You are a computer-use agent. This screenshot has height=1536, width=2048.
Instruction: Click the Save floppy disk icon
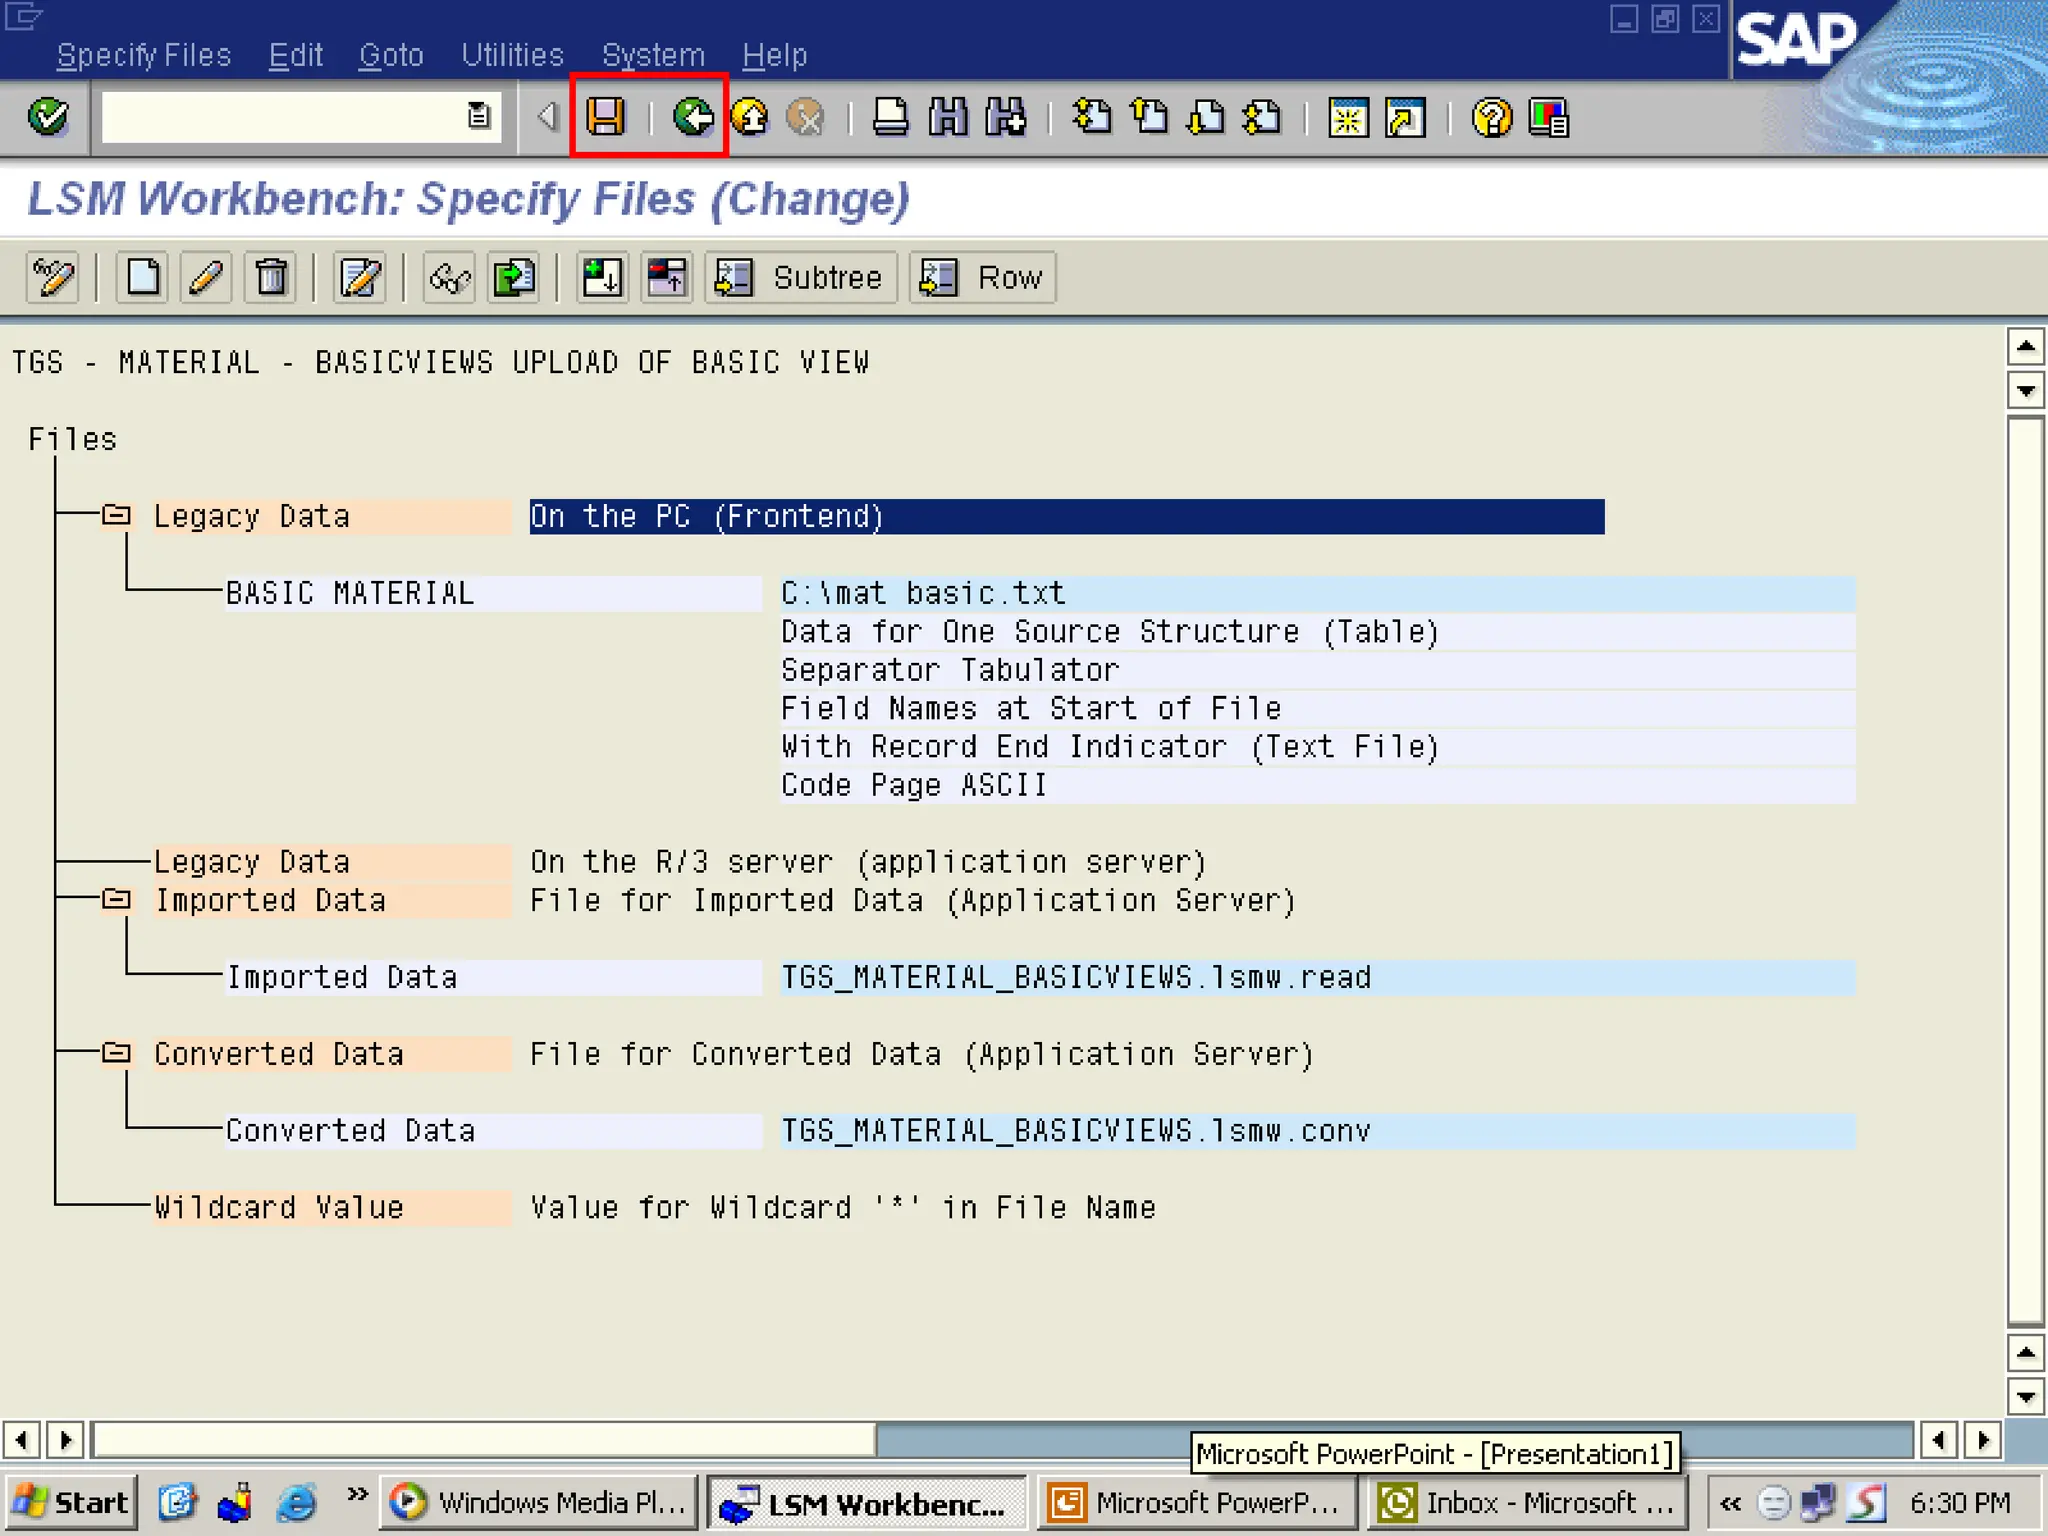(x=605, y=117)
